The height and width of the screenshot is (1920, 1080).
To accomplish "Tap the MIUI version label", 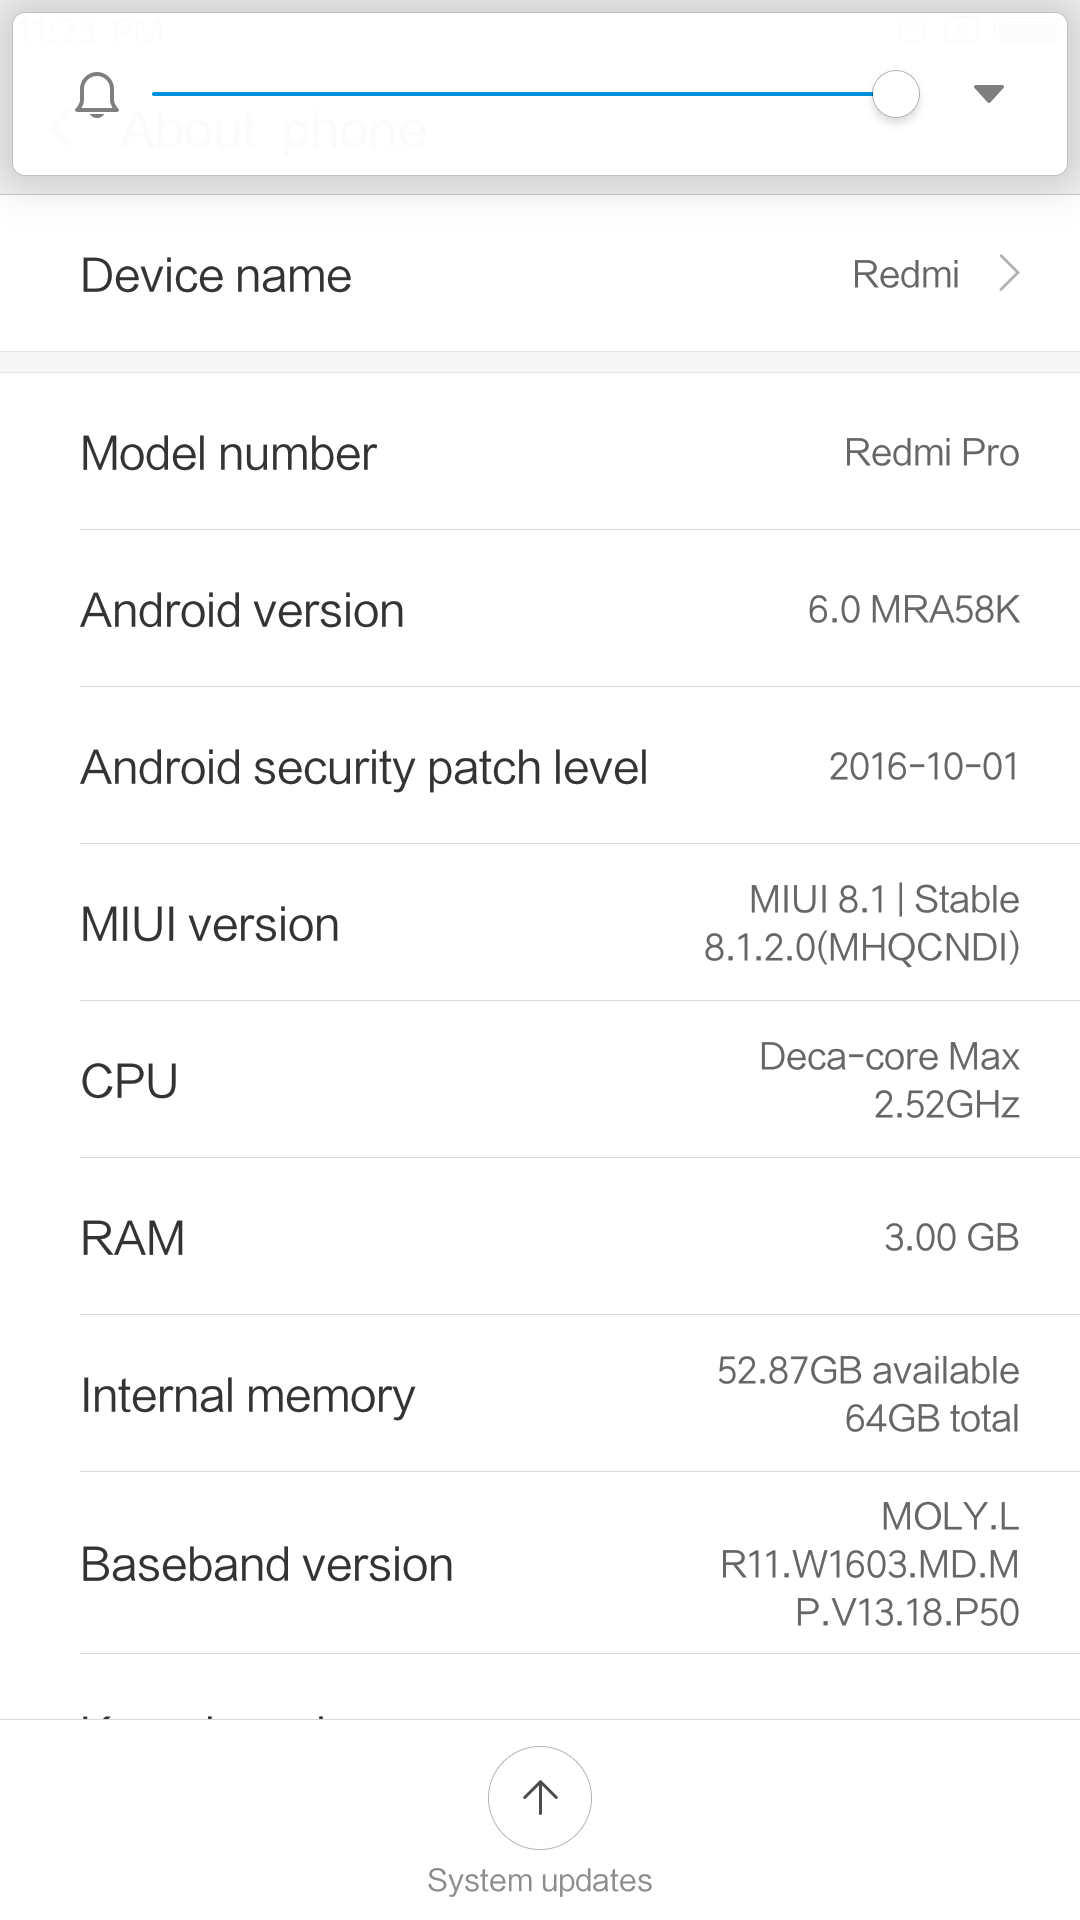I will [210, 925].
